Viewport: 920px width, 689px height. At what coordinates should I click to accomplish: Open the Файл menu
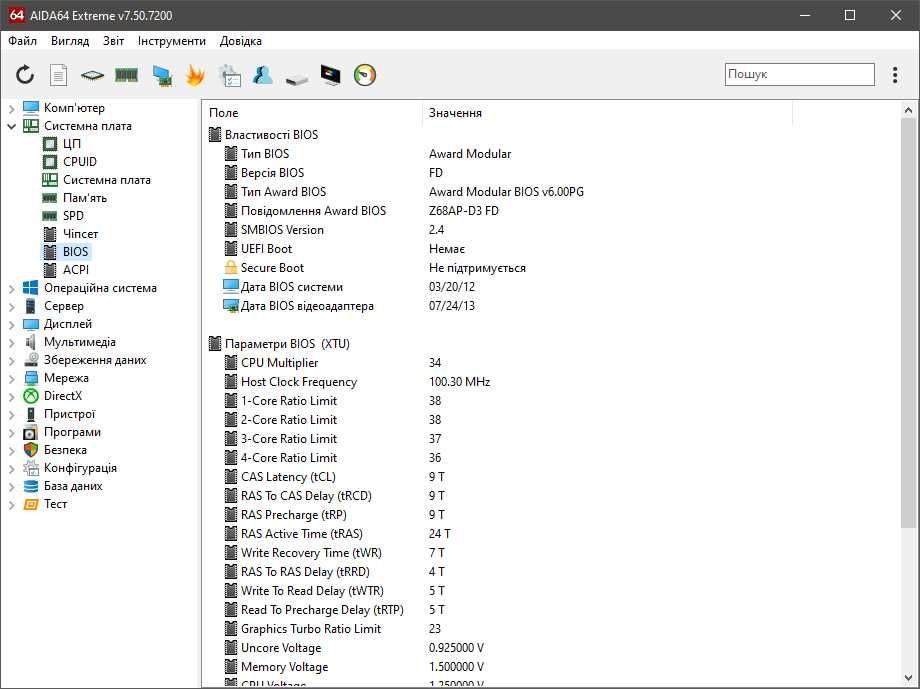coord(22,40)
